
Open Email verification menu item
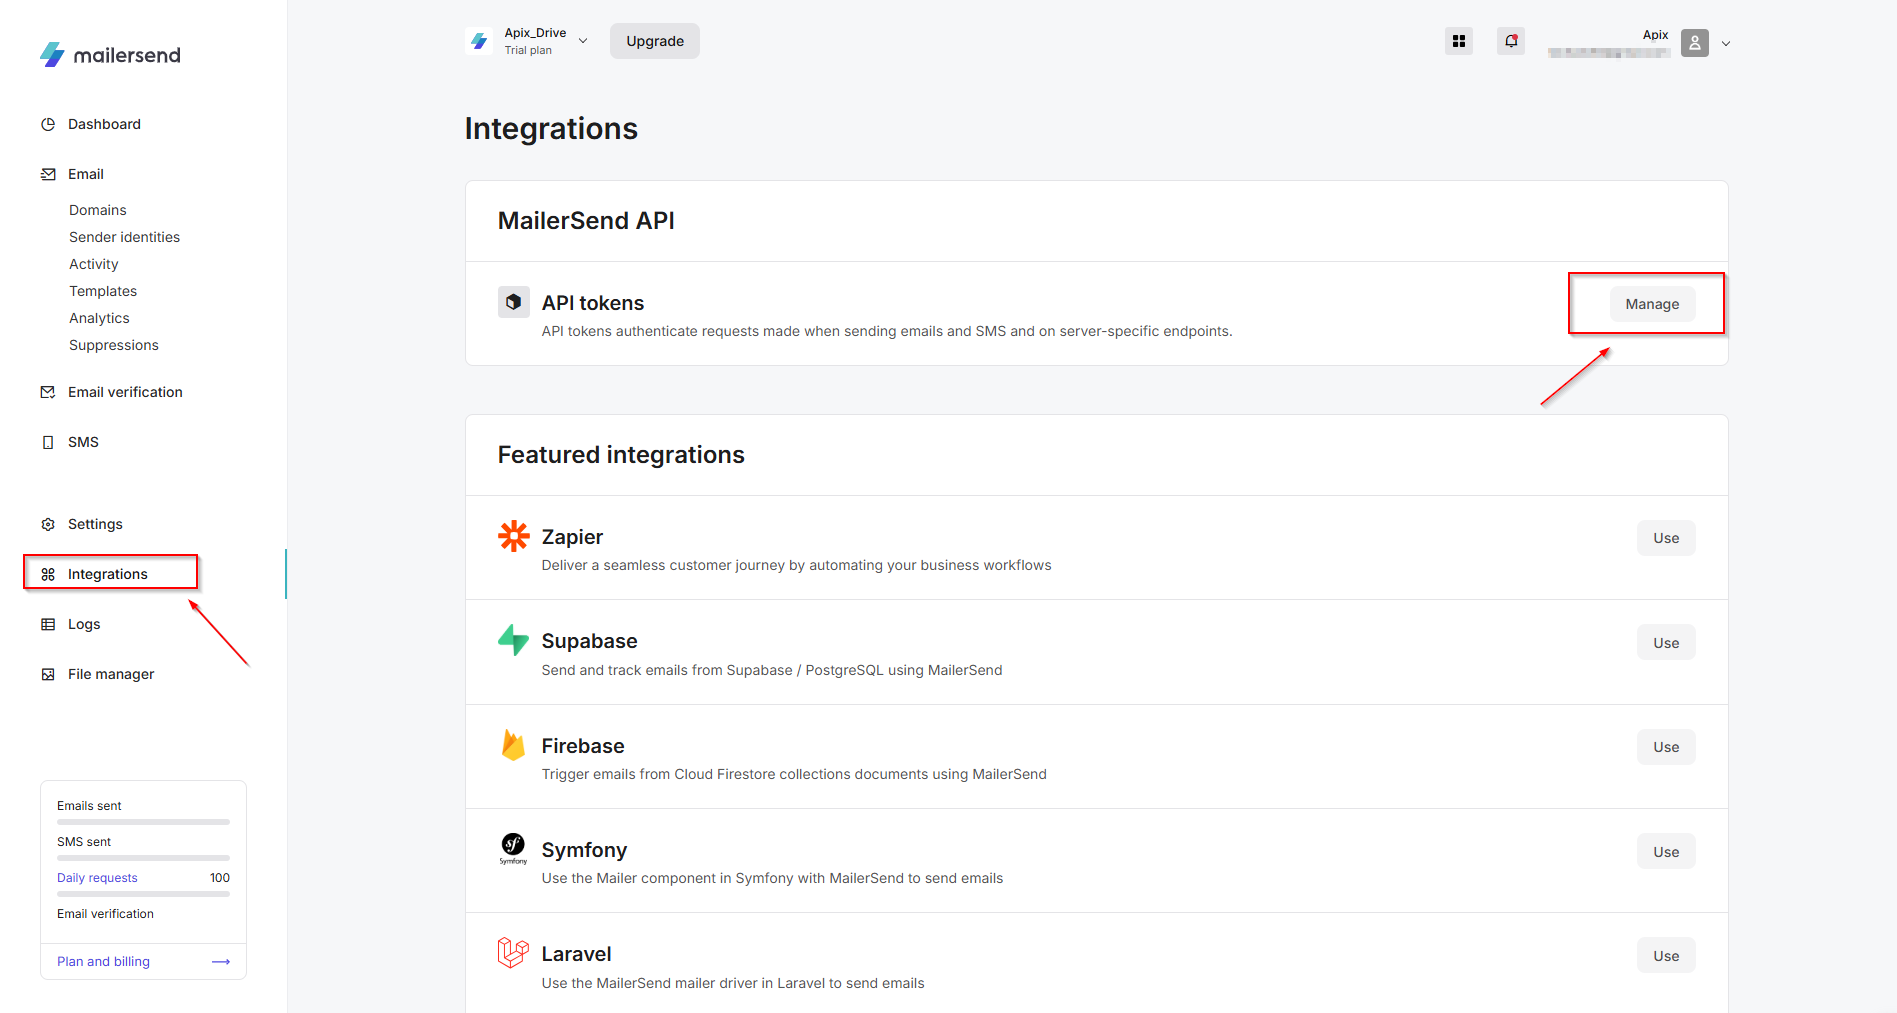pos(125,392)
